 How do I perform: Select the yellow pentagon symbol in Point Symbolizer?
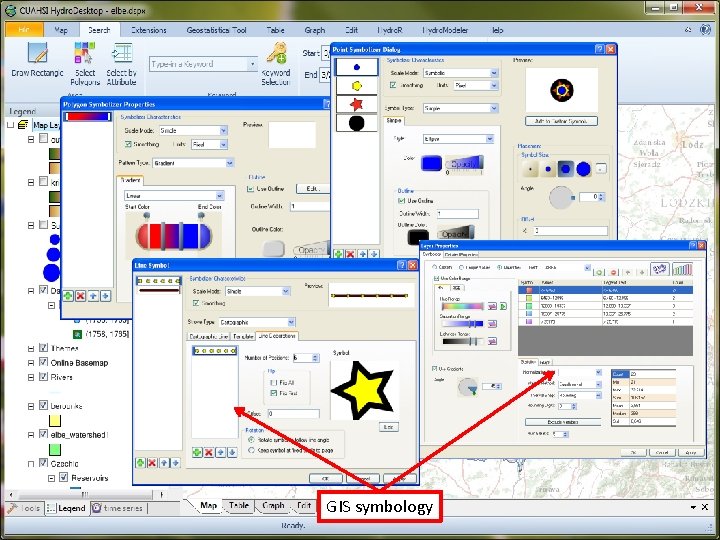point(357,85)
